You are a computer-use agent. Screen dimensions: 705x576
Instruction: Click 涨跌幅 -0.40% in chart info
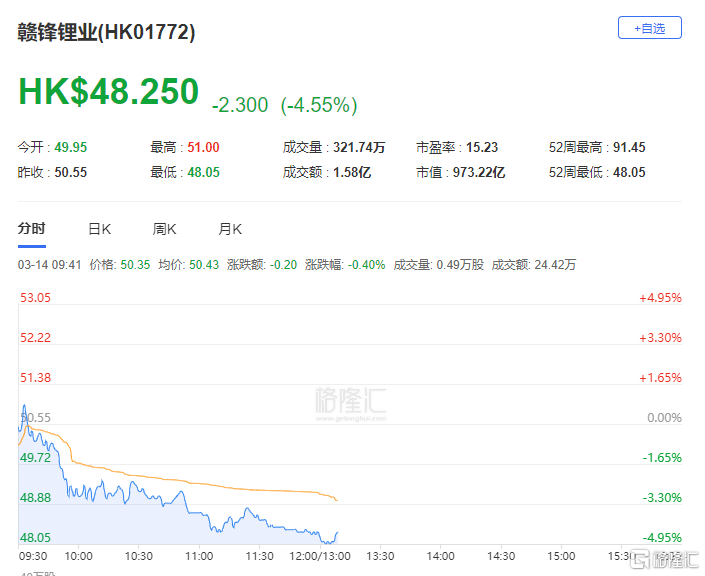[345, 265]
